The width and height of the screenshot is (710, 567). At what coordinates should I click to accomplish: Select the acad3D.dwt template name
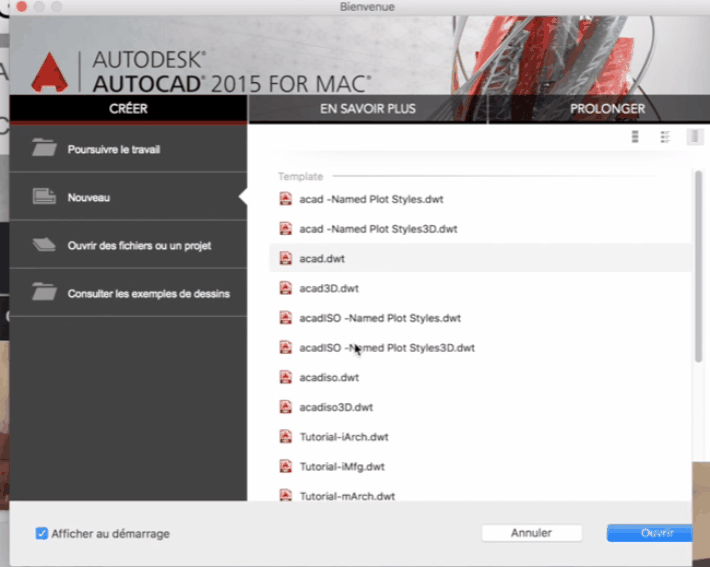(x=329, y=288)
